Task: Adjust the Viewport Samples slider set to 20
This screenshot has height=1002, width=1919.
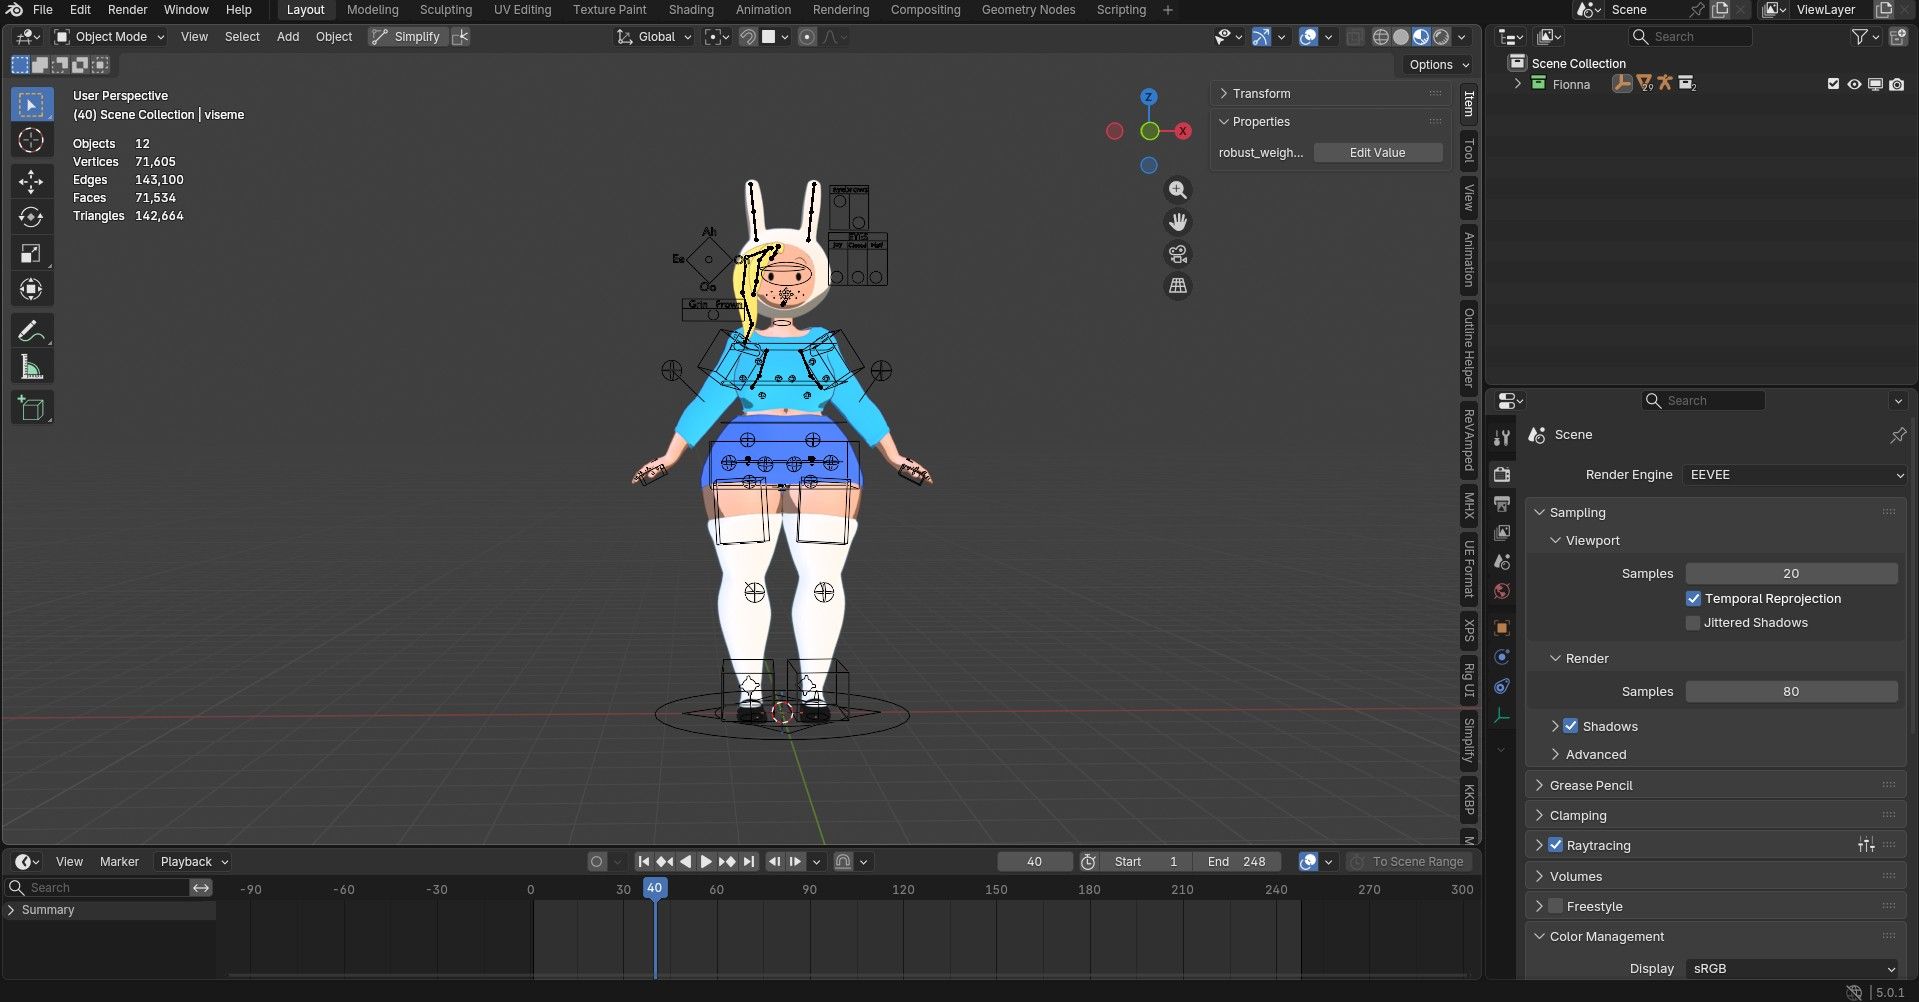Action: tap(1791, 574)
